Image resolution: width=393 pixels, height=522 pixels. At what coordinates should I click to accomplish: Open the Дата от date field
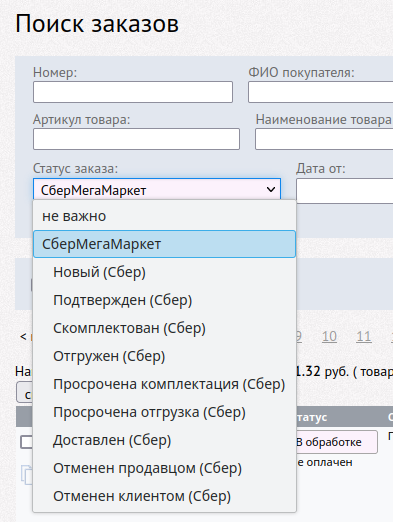(x=345, y=191)
